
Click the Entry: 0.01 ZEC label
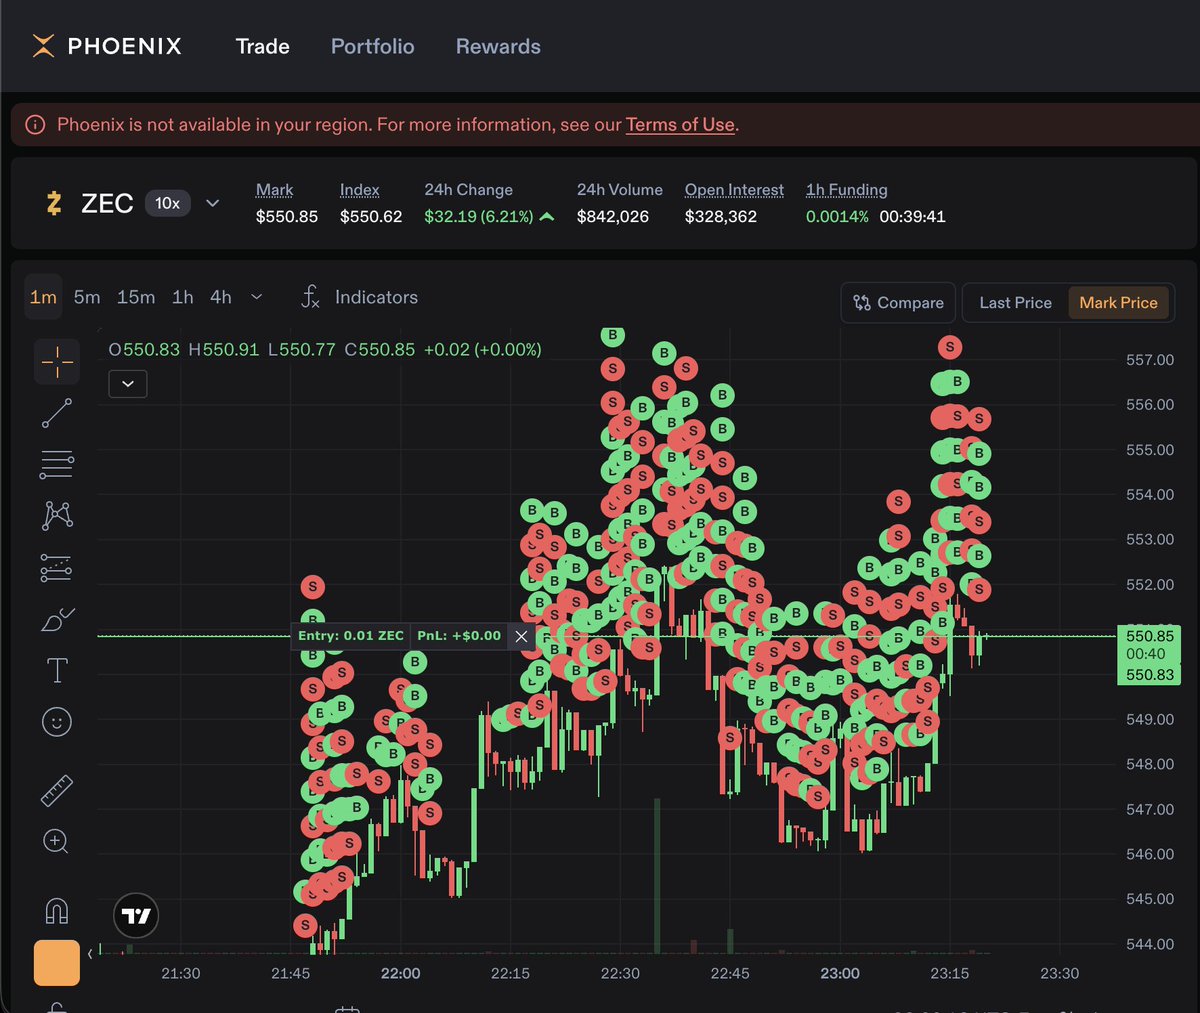click(351, 636)
